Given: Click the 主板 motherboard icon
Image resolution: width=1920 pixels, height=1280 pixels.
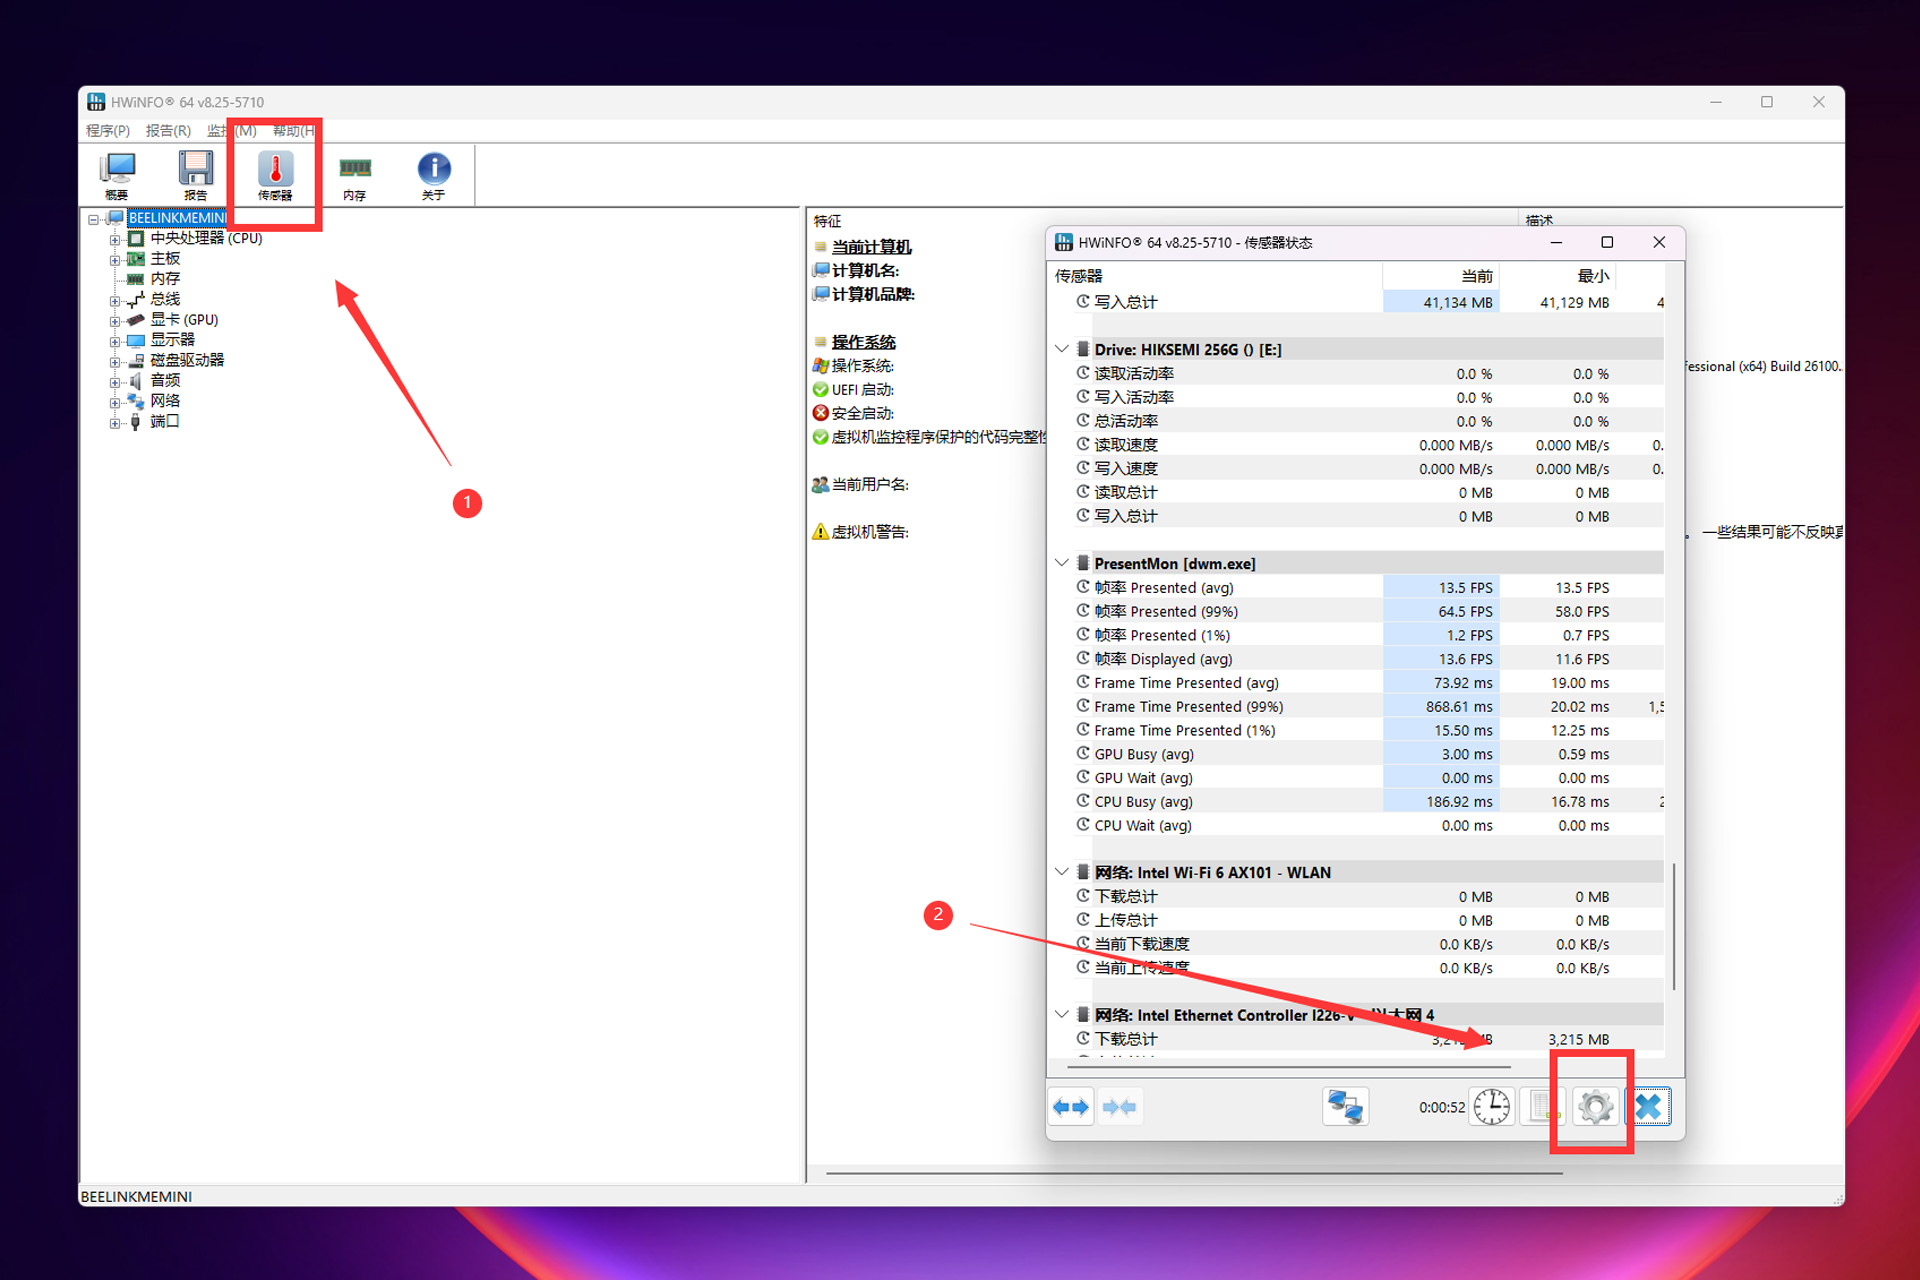Looking at the screenshot, I should click(x=135, y=259).
